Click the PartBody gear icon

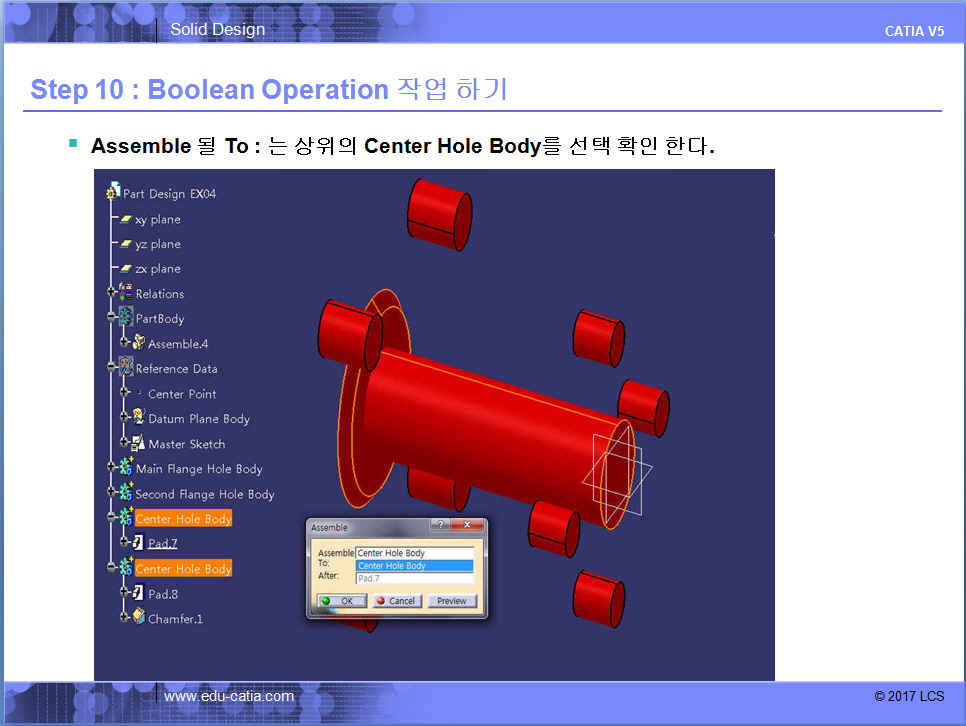126,319
